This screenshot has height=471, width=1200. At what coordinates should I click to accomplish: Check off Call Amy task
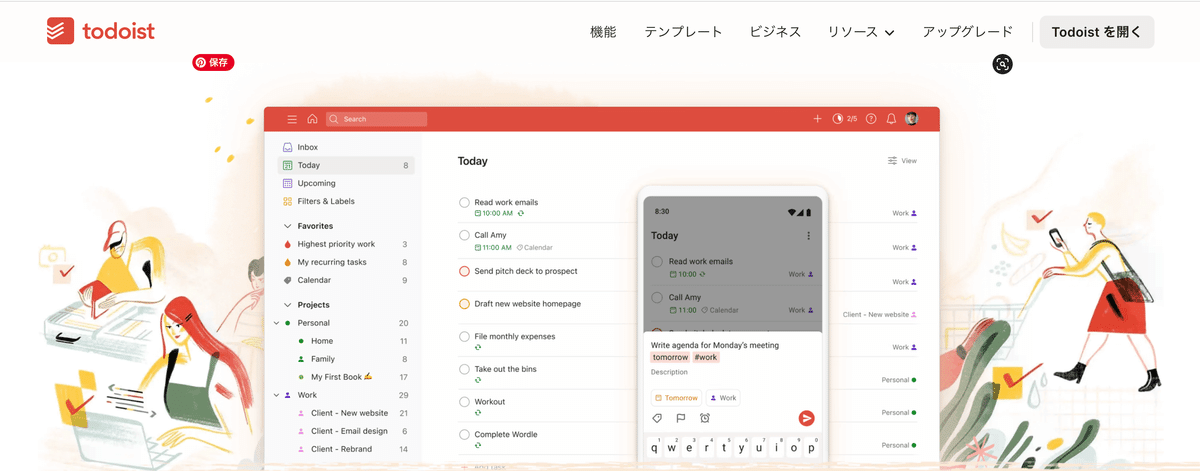464,236
